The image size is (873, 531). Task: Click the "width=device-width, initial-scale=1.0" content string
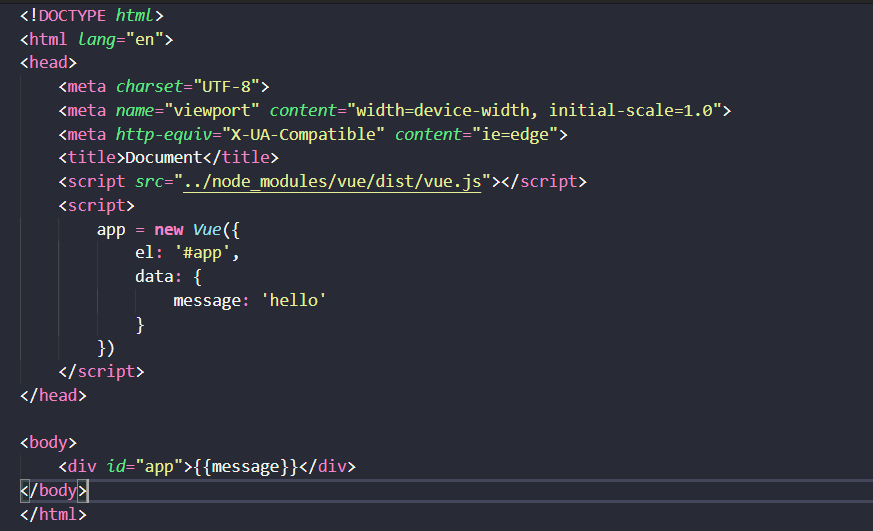click(534, 111)
